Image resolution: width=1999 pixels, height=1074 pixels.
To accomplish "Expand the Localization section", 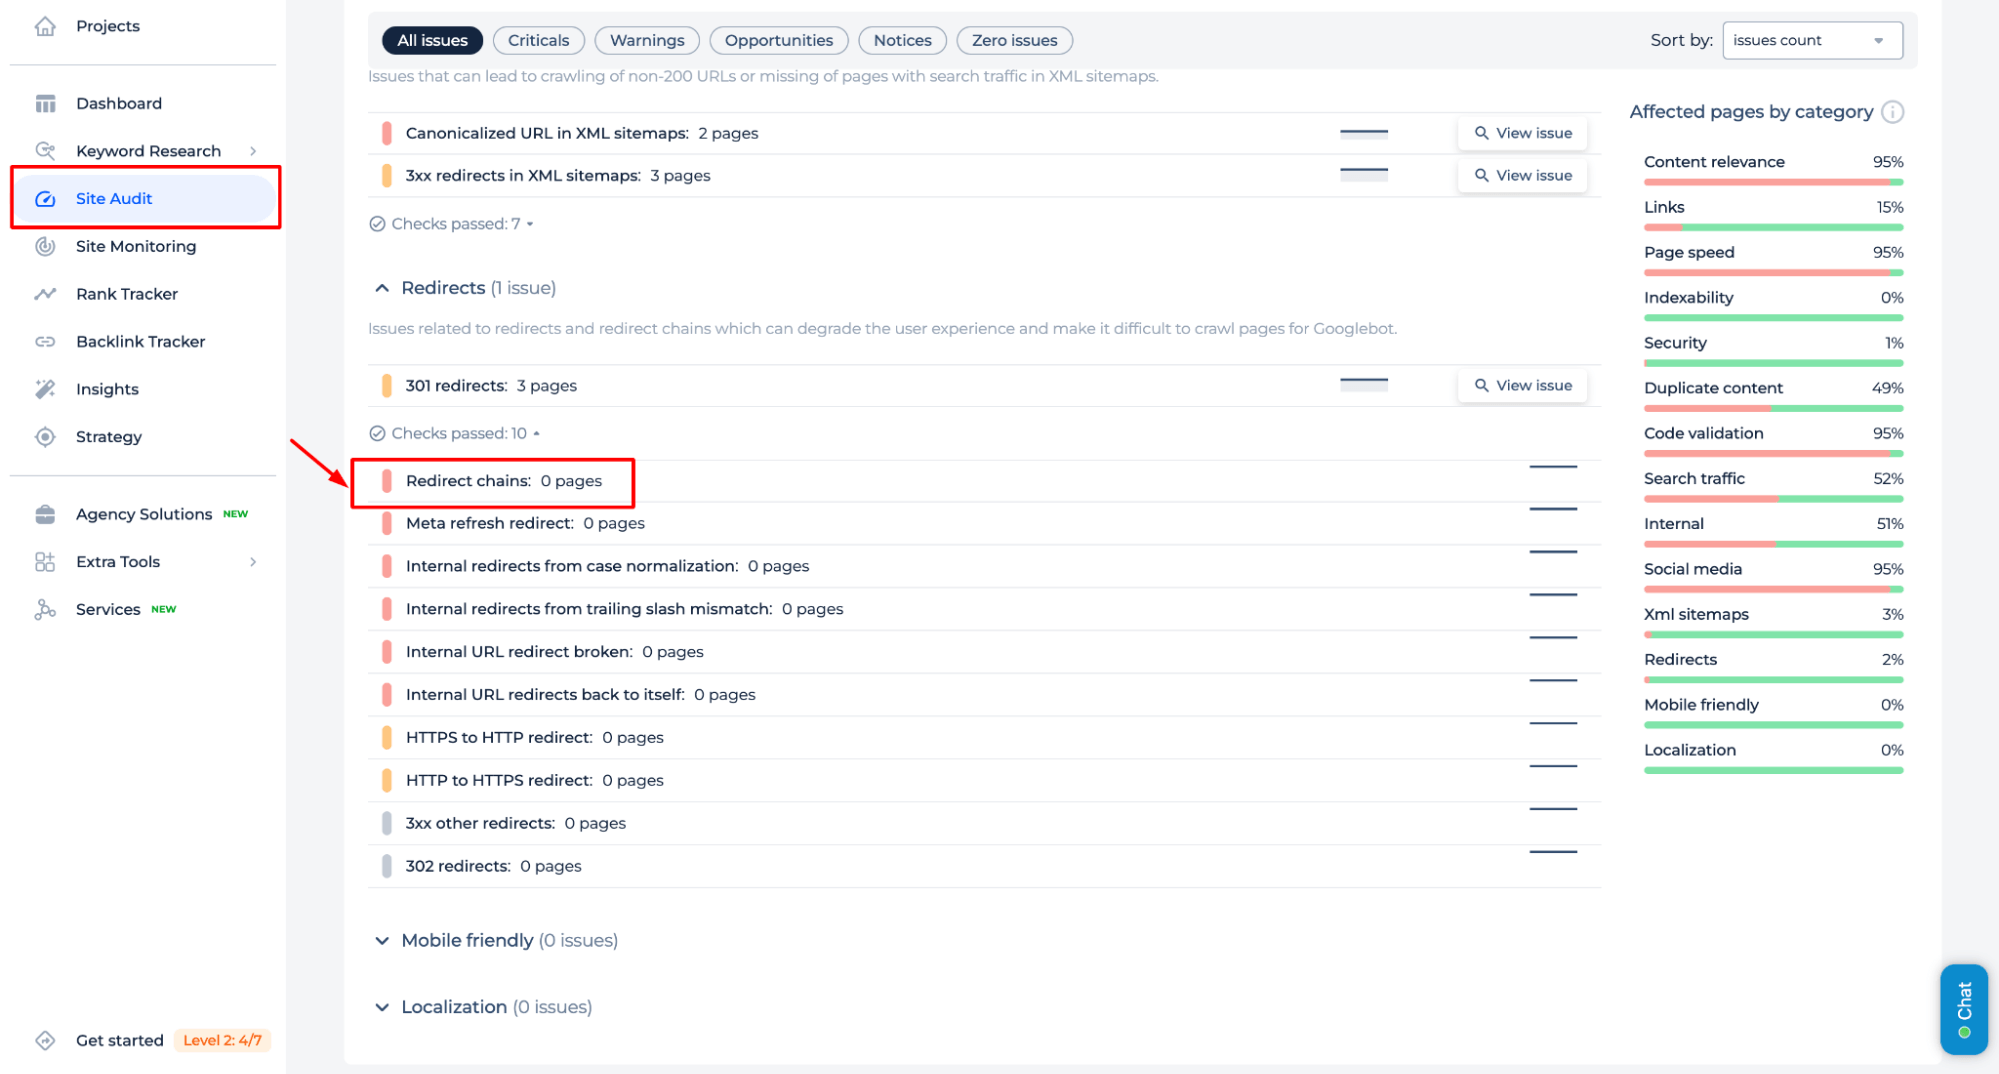I will [x=382, y=1007].
